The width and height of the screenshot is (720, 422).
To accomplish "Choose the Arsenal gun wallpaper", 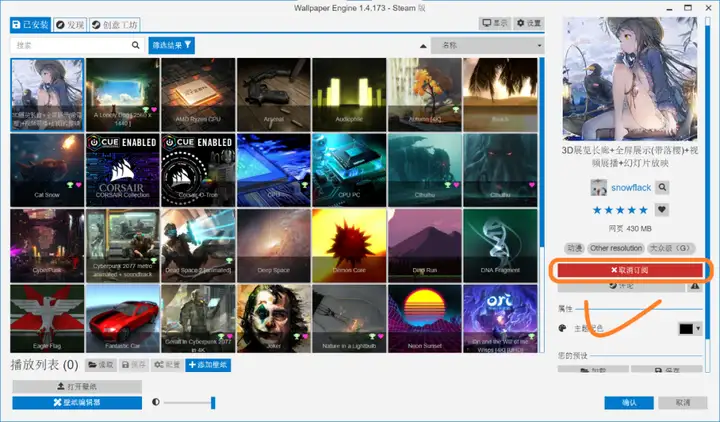I will 274,95.
